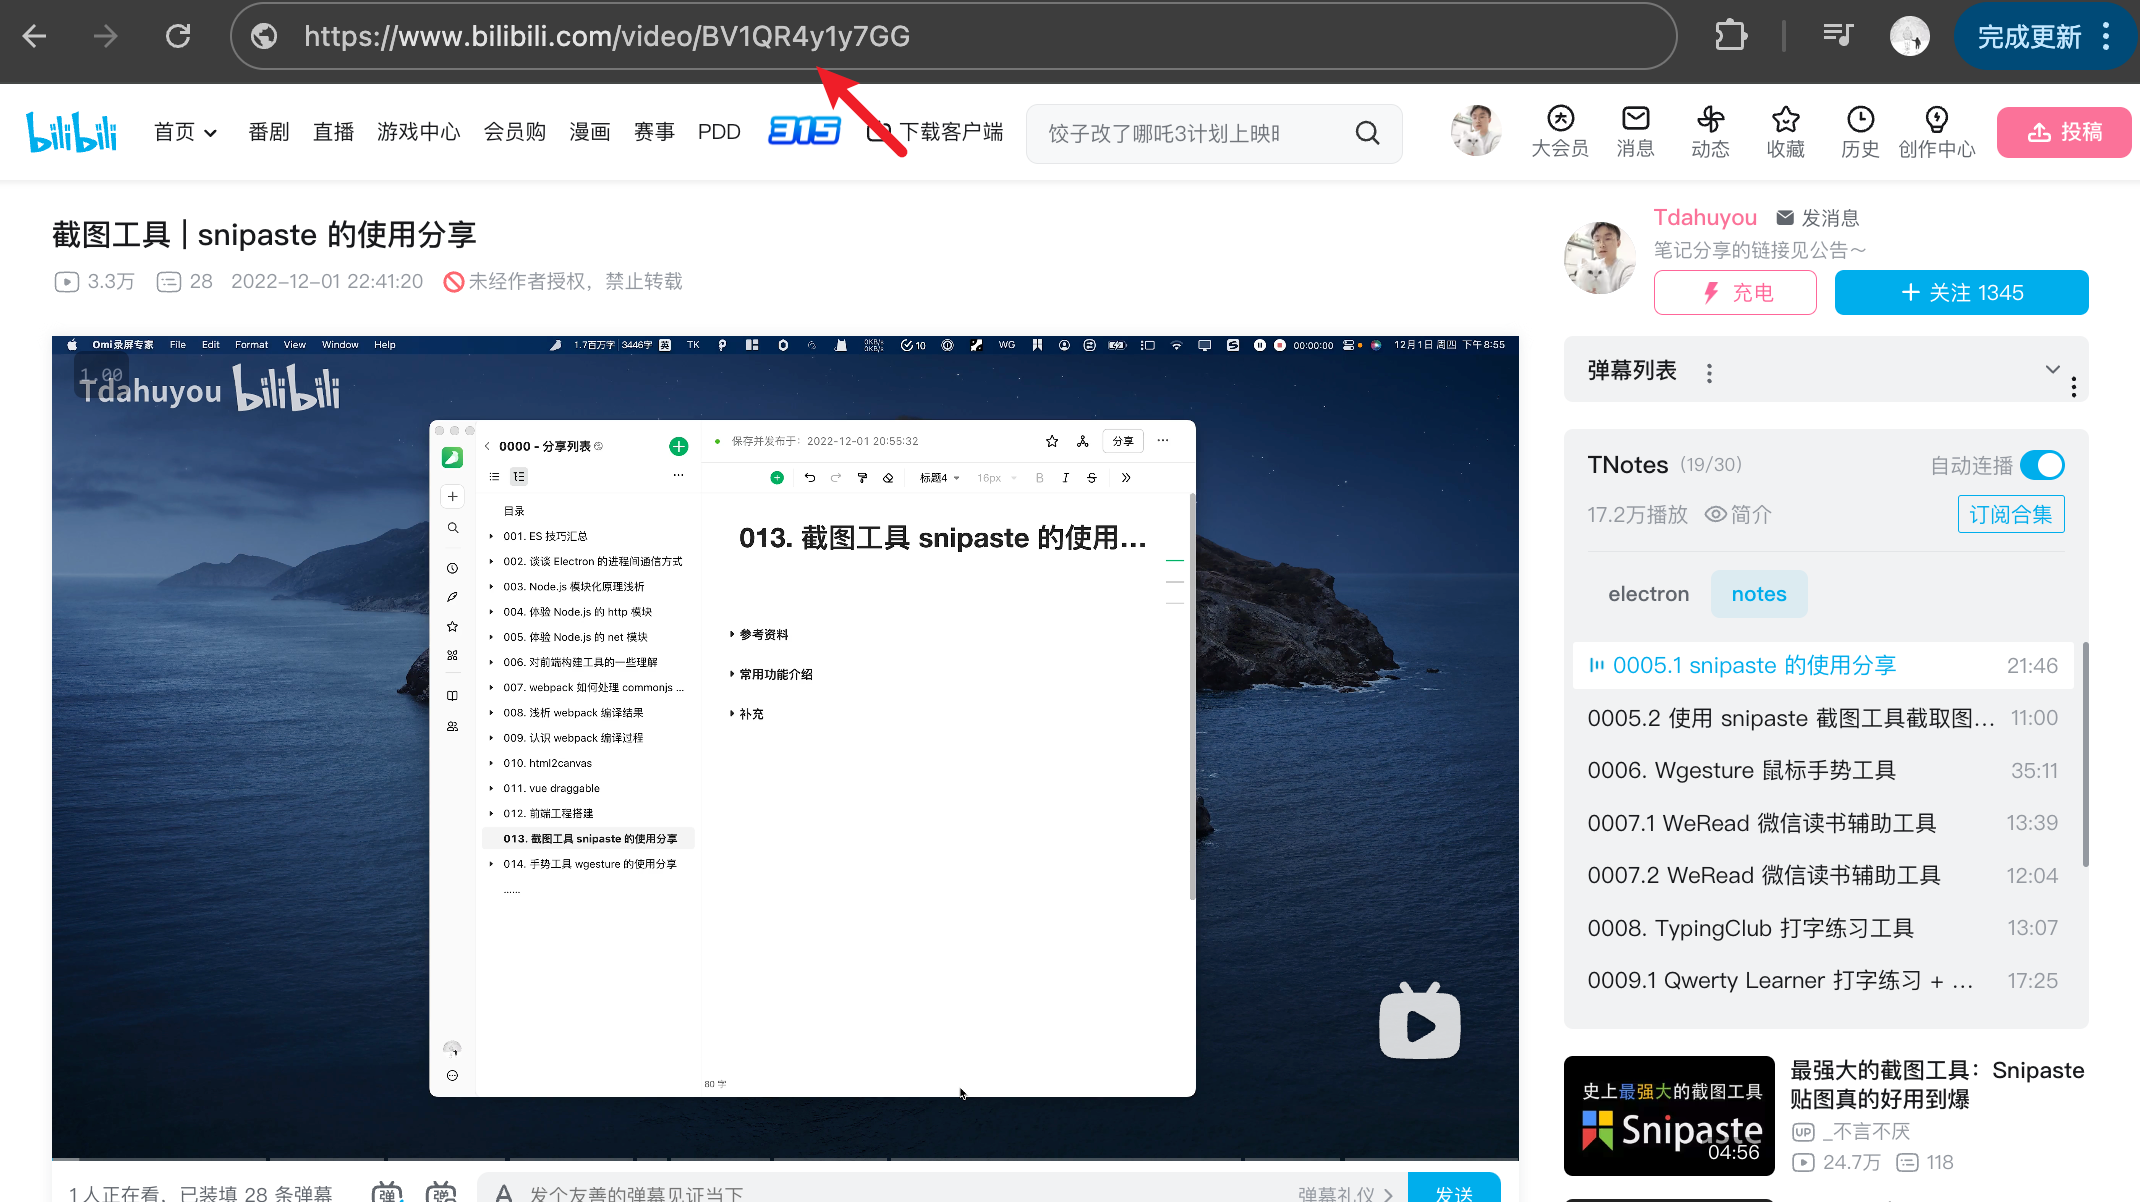Open the 历史 watch history icon

[x=1860, y=131]
